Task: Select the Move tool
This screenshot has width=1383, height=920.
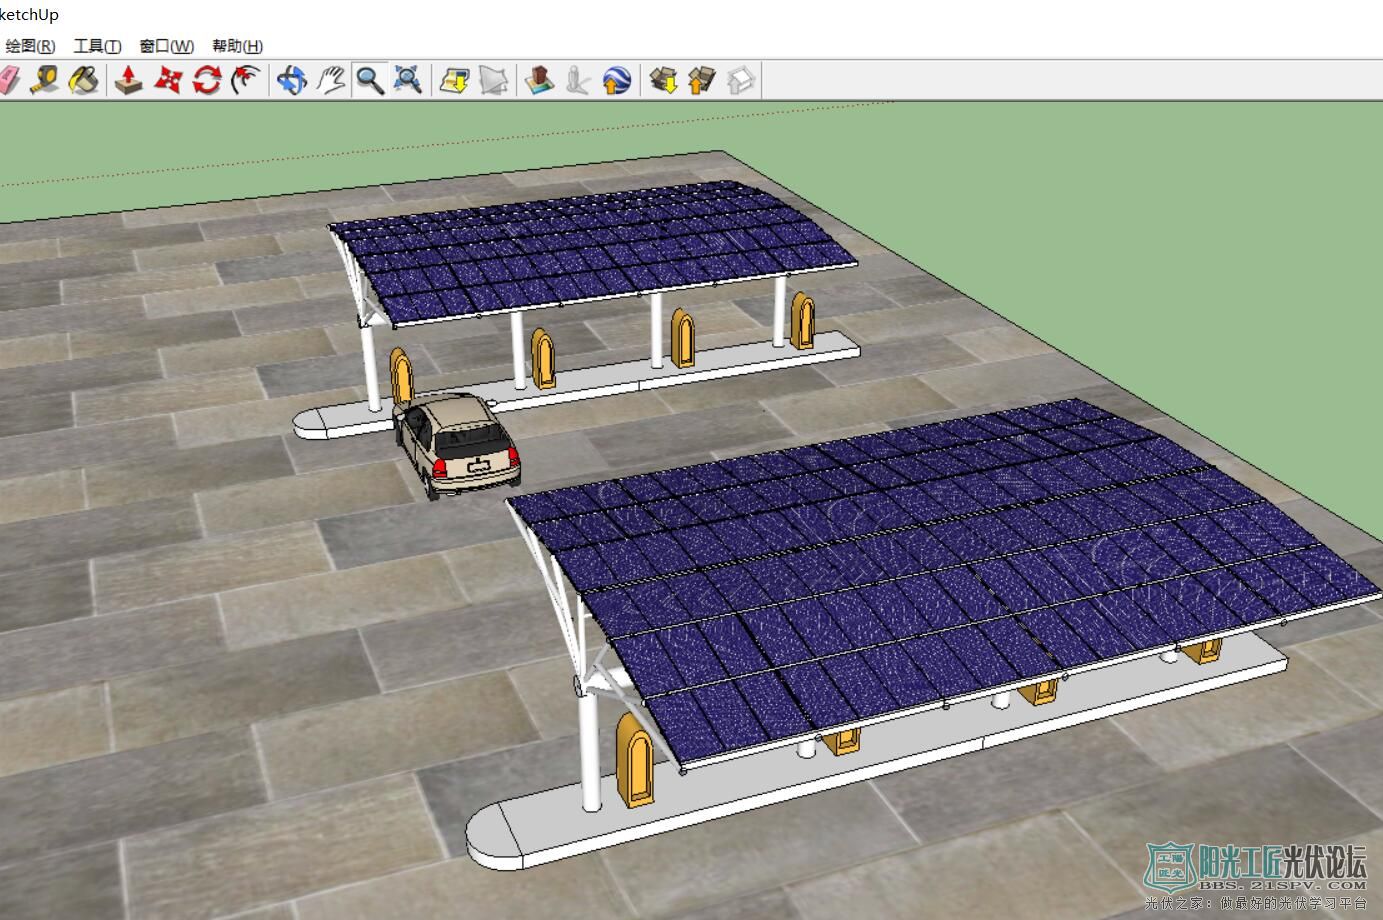Action: pyautogui.click(x=168, y=80)
